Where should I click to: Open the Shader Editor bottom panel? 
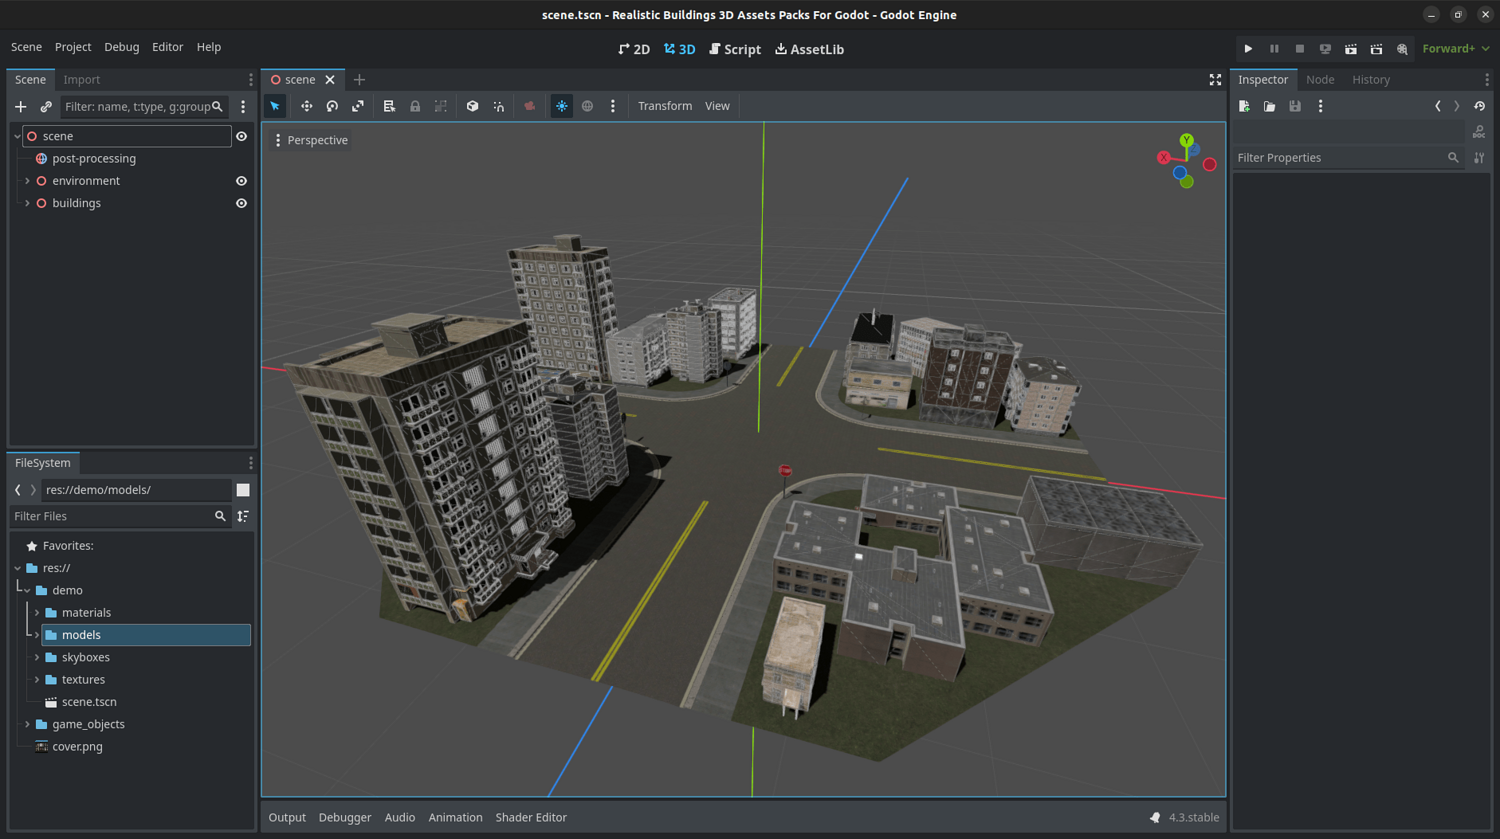point(531,817)
